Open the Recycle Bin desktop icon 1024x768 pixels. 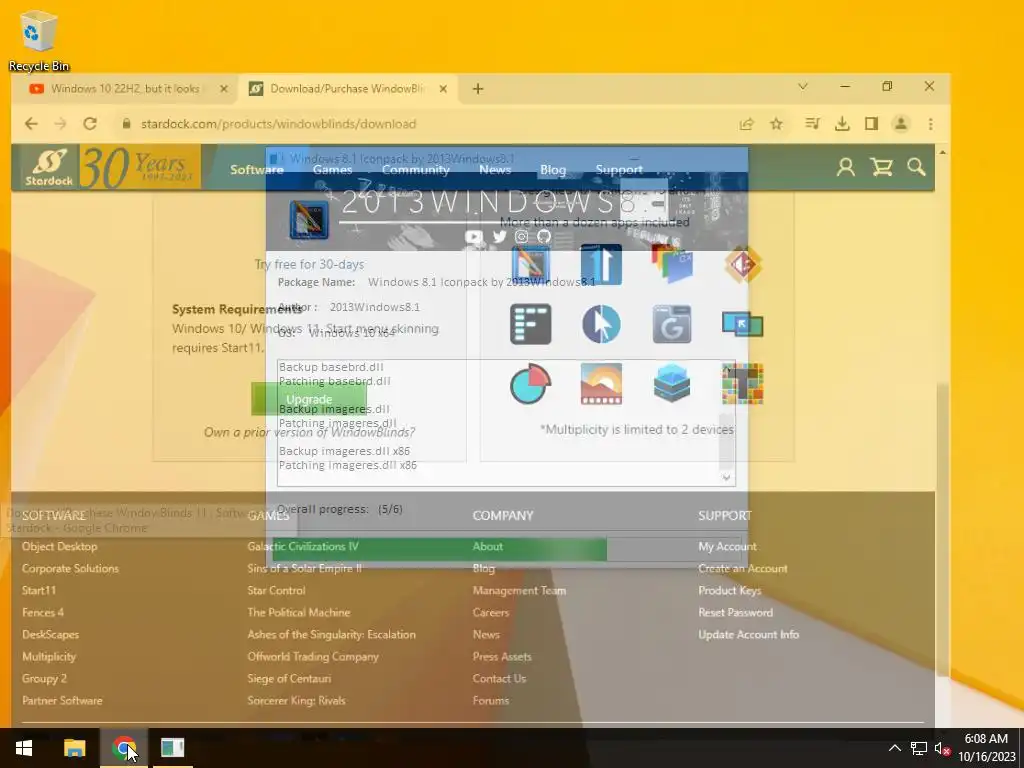pos(39,40)
